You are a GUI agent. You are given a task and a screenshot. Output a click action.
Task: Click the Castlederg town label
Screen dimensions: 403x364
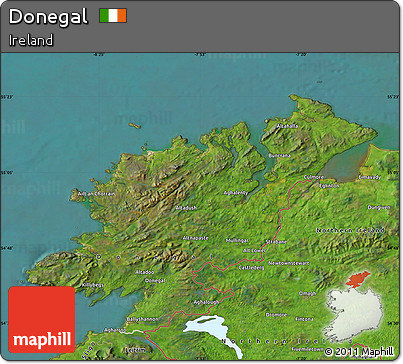click(x=251, y=268)
